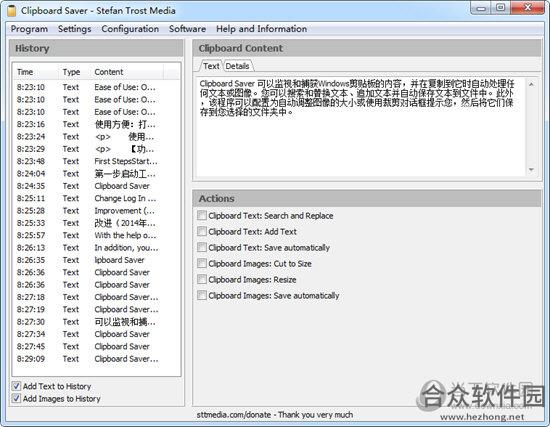550x427 pixels.
Task: Switch to the Text tab
Action: click(211, 66)
